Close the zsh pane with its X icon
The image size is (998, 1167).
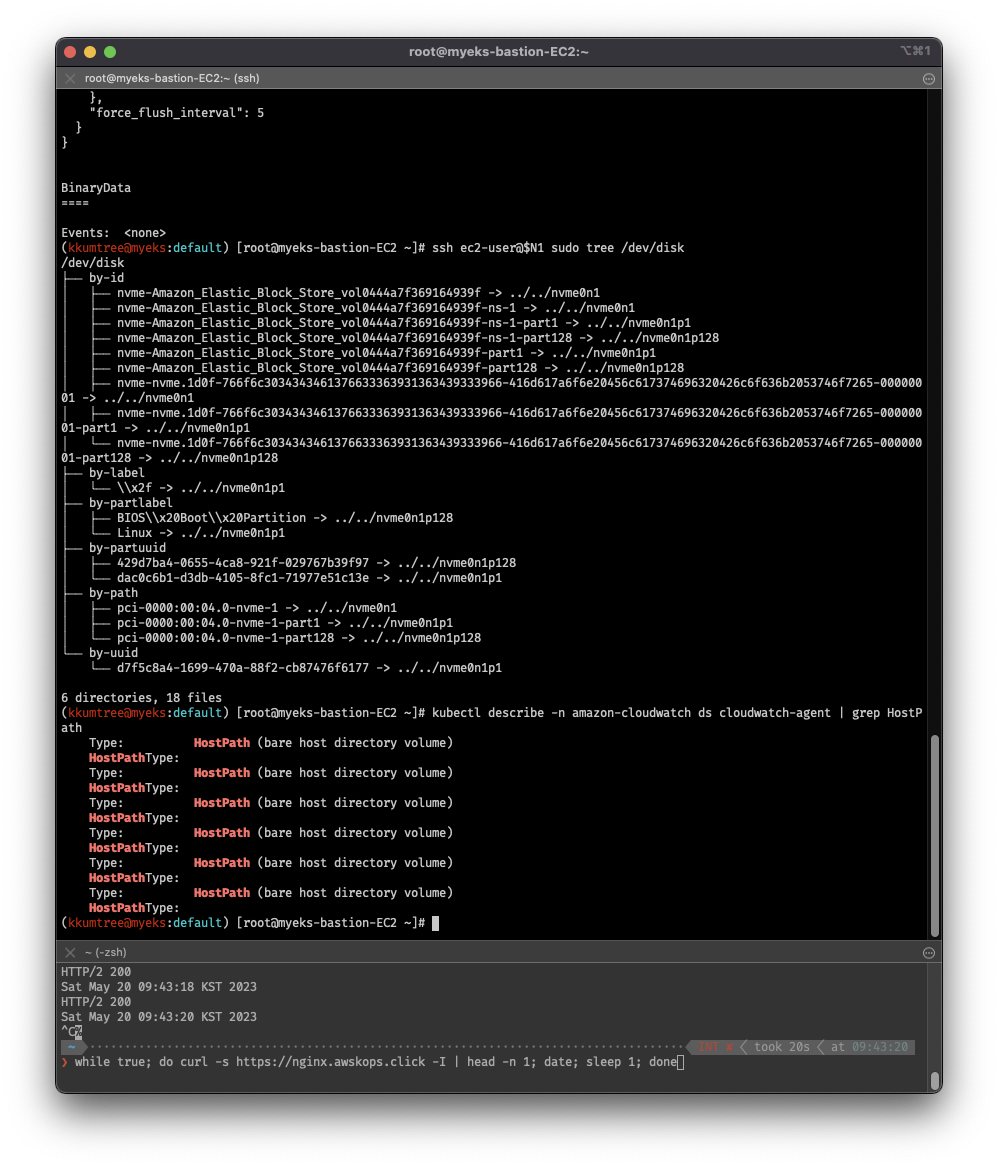(70, 952)
